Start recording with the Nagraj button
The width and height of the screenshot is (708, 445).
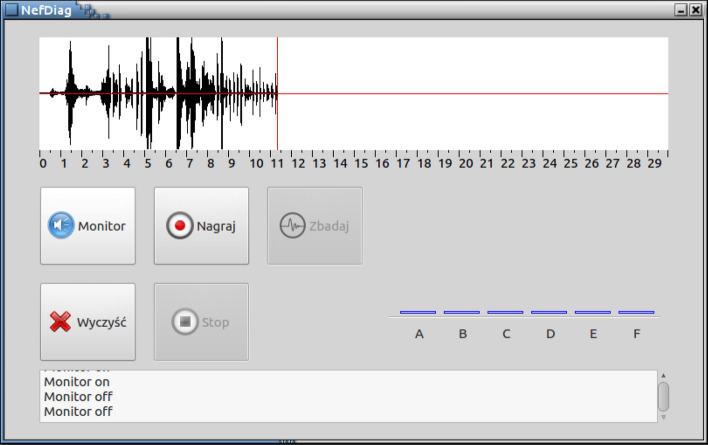click(x=200, y=226)
